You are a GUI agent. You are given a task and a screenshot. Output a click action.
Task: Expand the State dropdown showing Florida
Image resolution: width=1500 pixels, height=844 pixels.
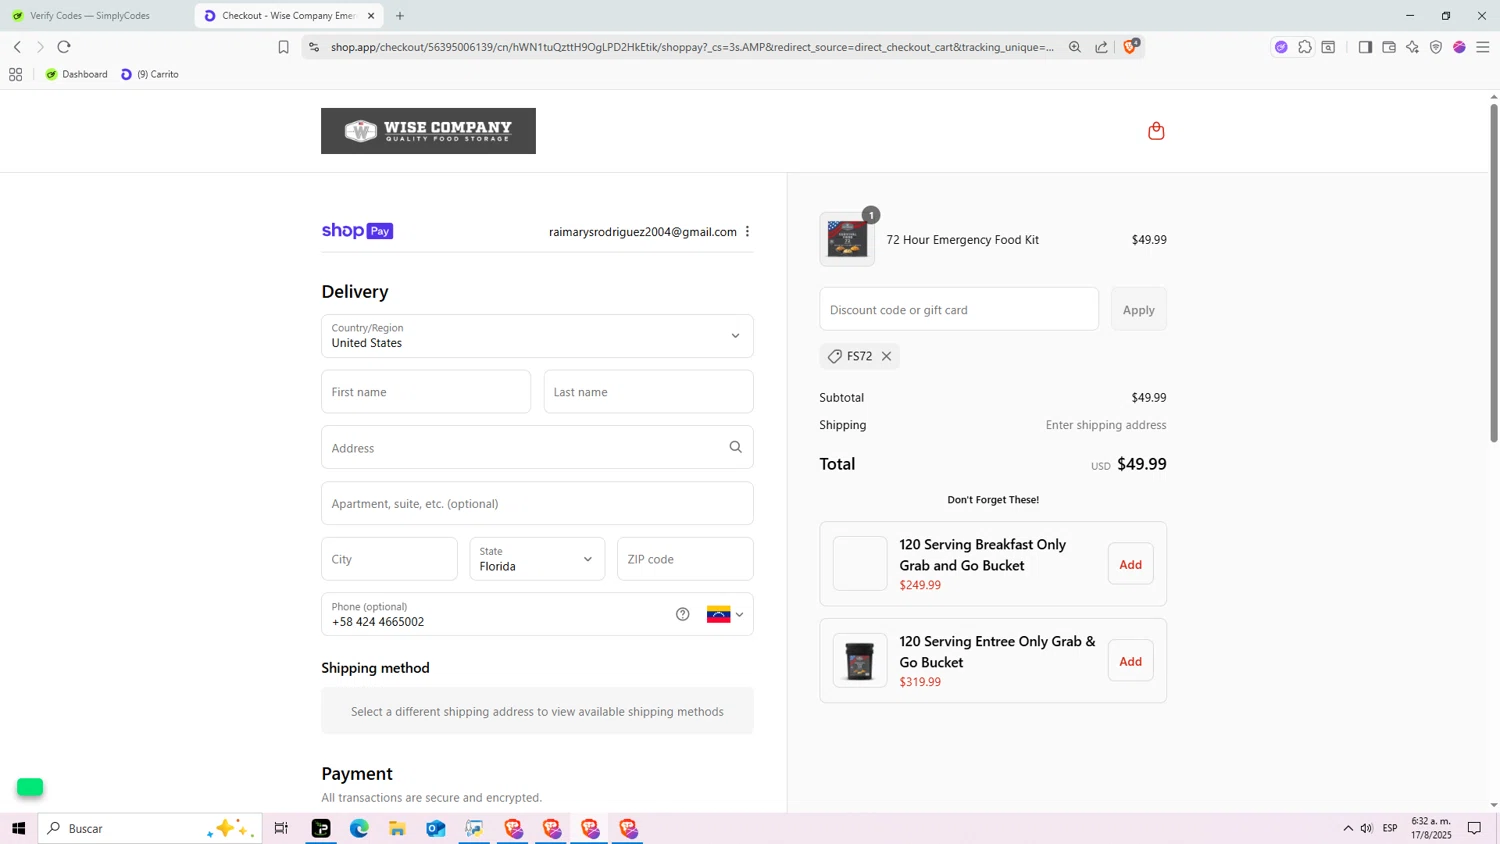tap(537, 559)
